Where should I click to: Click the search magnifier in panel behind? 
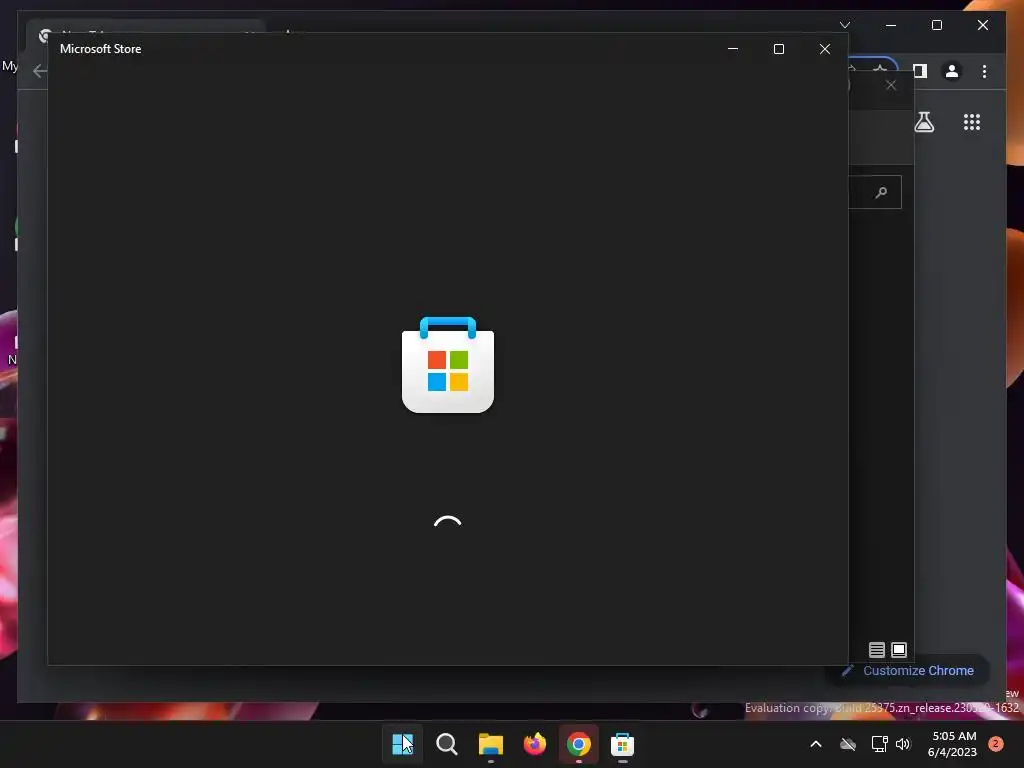881,192
